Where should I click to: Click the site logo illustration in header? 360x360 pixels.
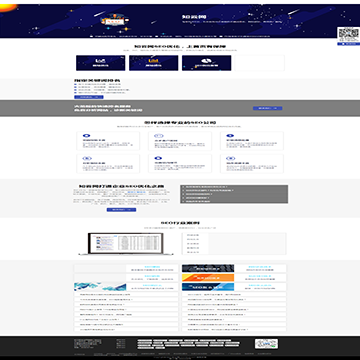pyautogui.click(x=114, y=22)
